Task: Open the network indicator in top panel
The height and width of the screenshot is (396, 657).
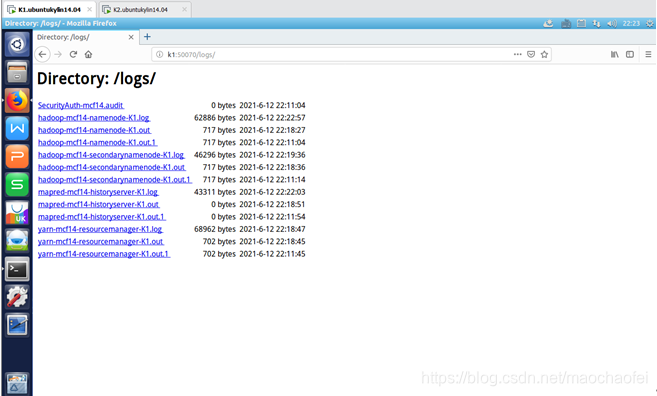Action: coord(596,23)
